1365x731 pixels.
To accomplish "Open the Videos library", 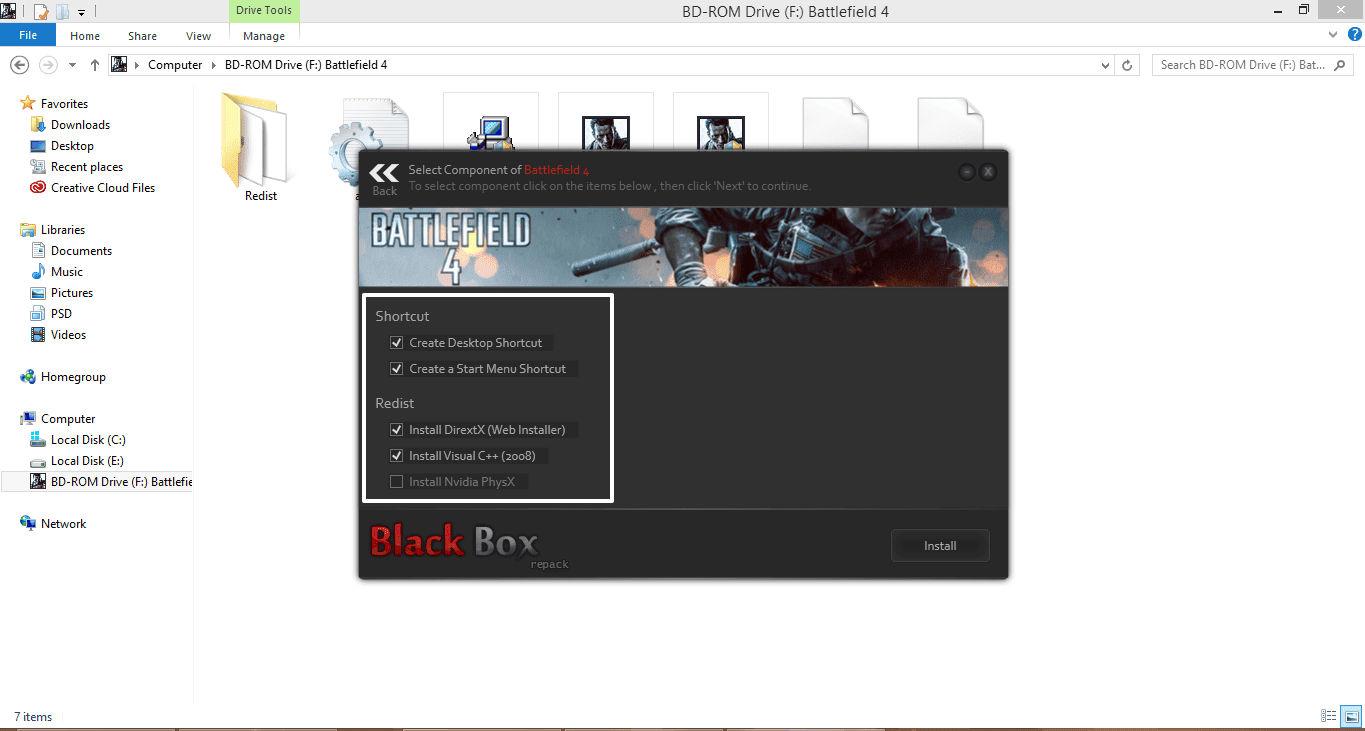I will click(x=68, y=335).
